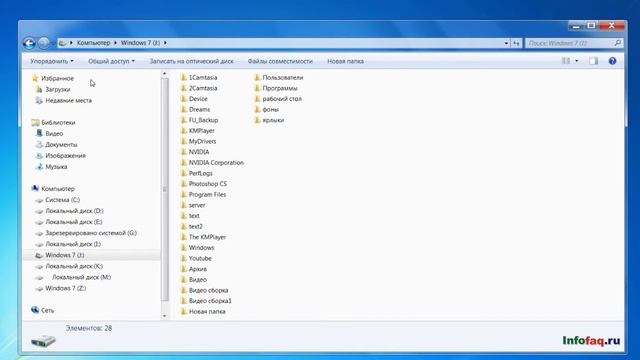The width and height of the screenshot is (640, 360).
Task: Select Библиотеки in navigation pane
Action: (58, 122)
